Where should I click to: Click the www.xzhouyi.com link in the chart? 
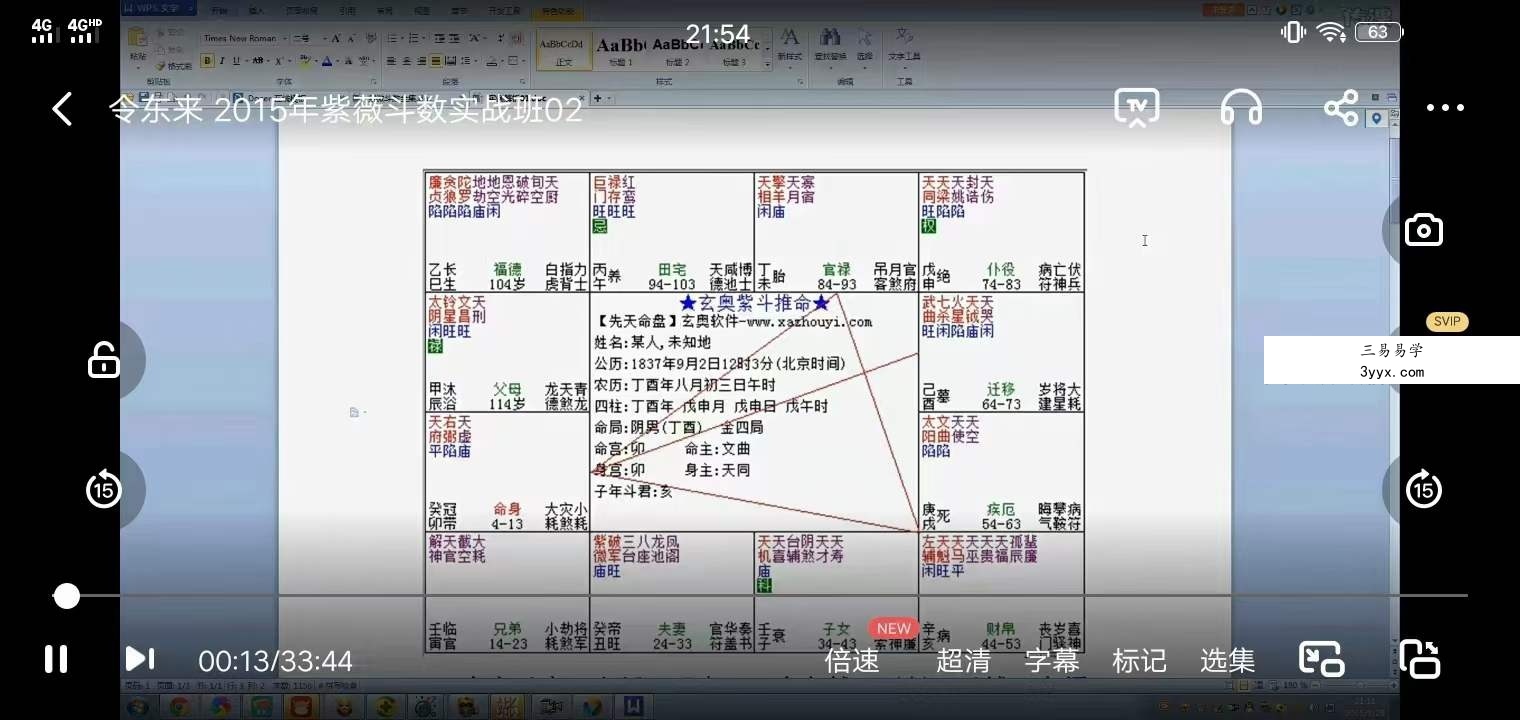coord(809,322)
